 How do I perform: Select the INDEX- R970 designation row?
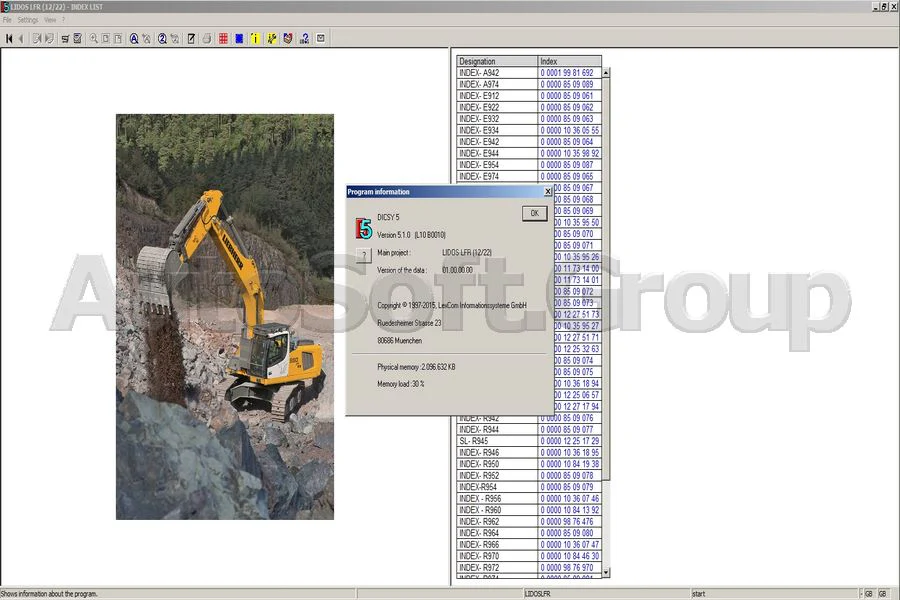click(x=497, y=556)
